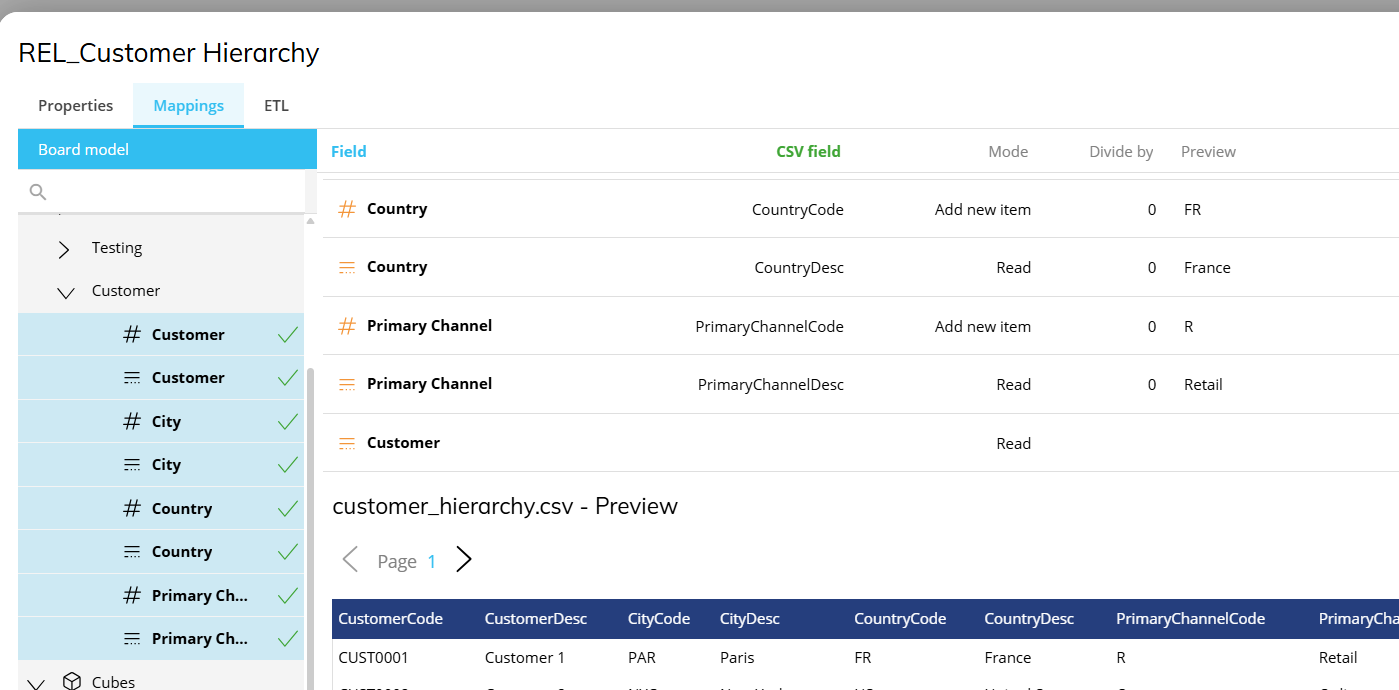
Task: Click hash icon of Country CountryCode row
Action: point(347,209)
